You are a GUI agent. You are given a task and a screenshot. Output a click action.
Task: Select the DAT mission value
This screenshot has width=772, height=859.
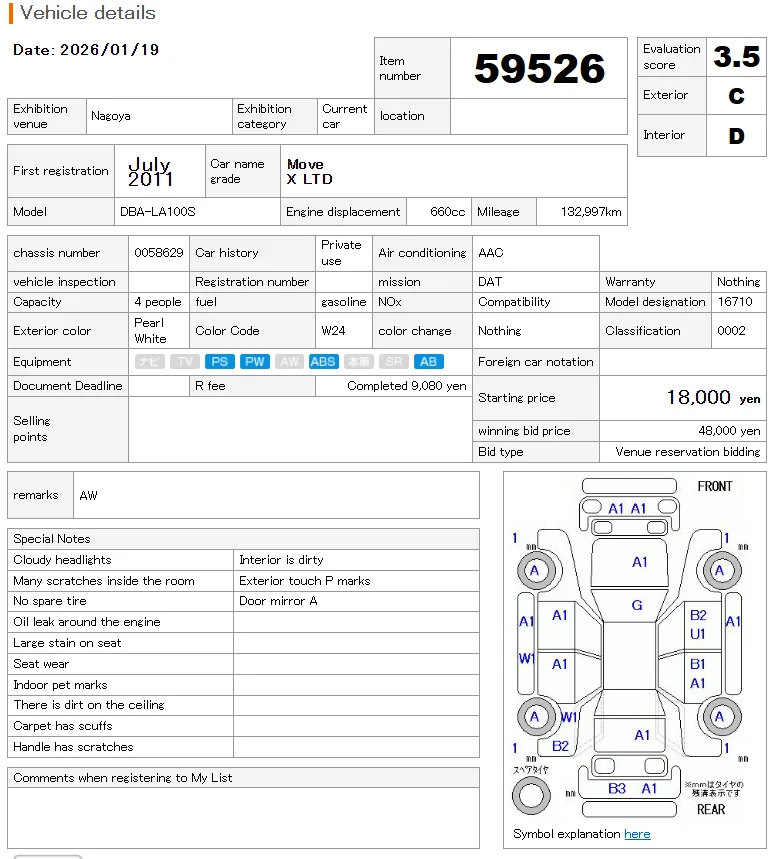[x=490, y=282]
